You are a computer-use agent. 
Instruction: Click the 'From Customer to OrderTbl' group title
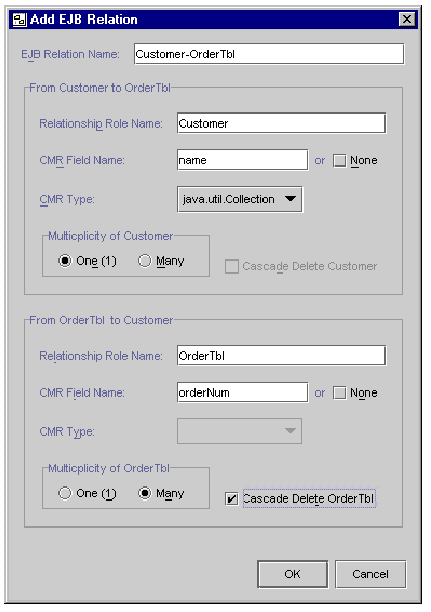(x=100, y=88)
